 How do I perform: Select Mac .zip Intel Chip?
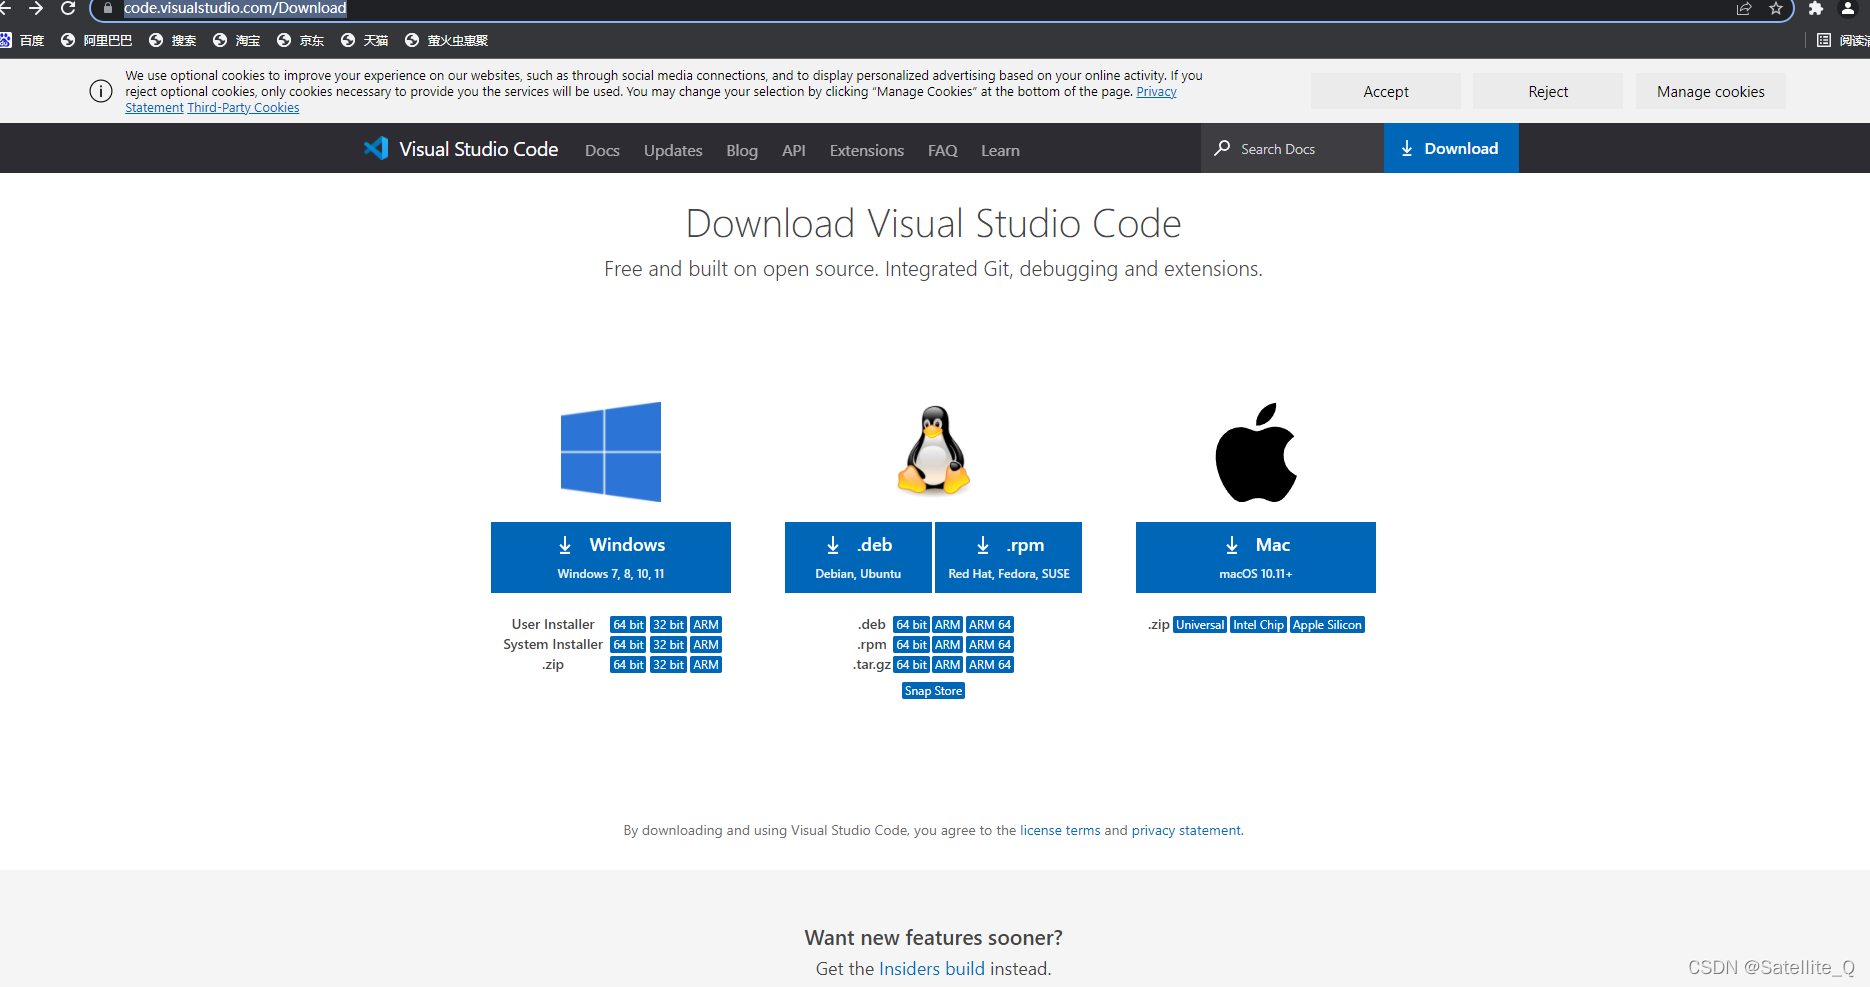point(1258,625)
